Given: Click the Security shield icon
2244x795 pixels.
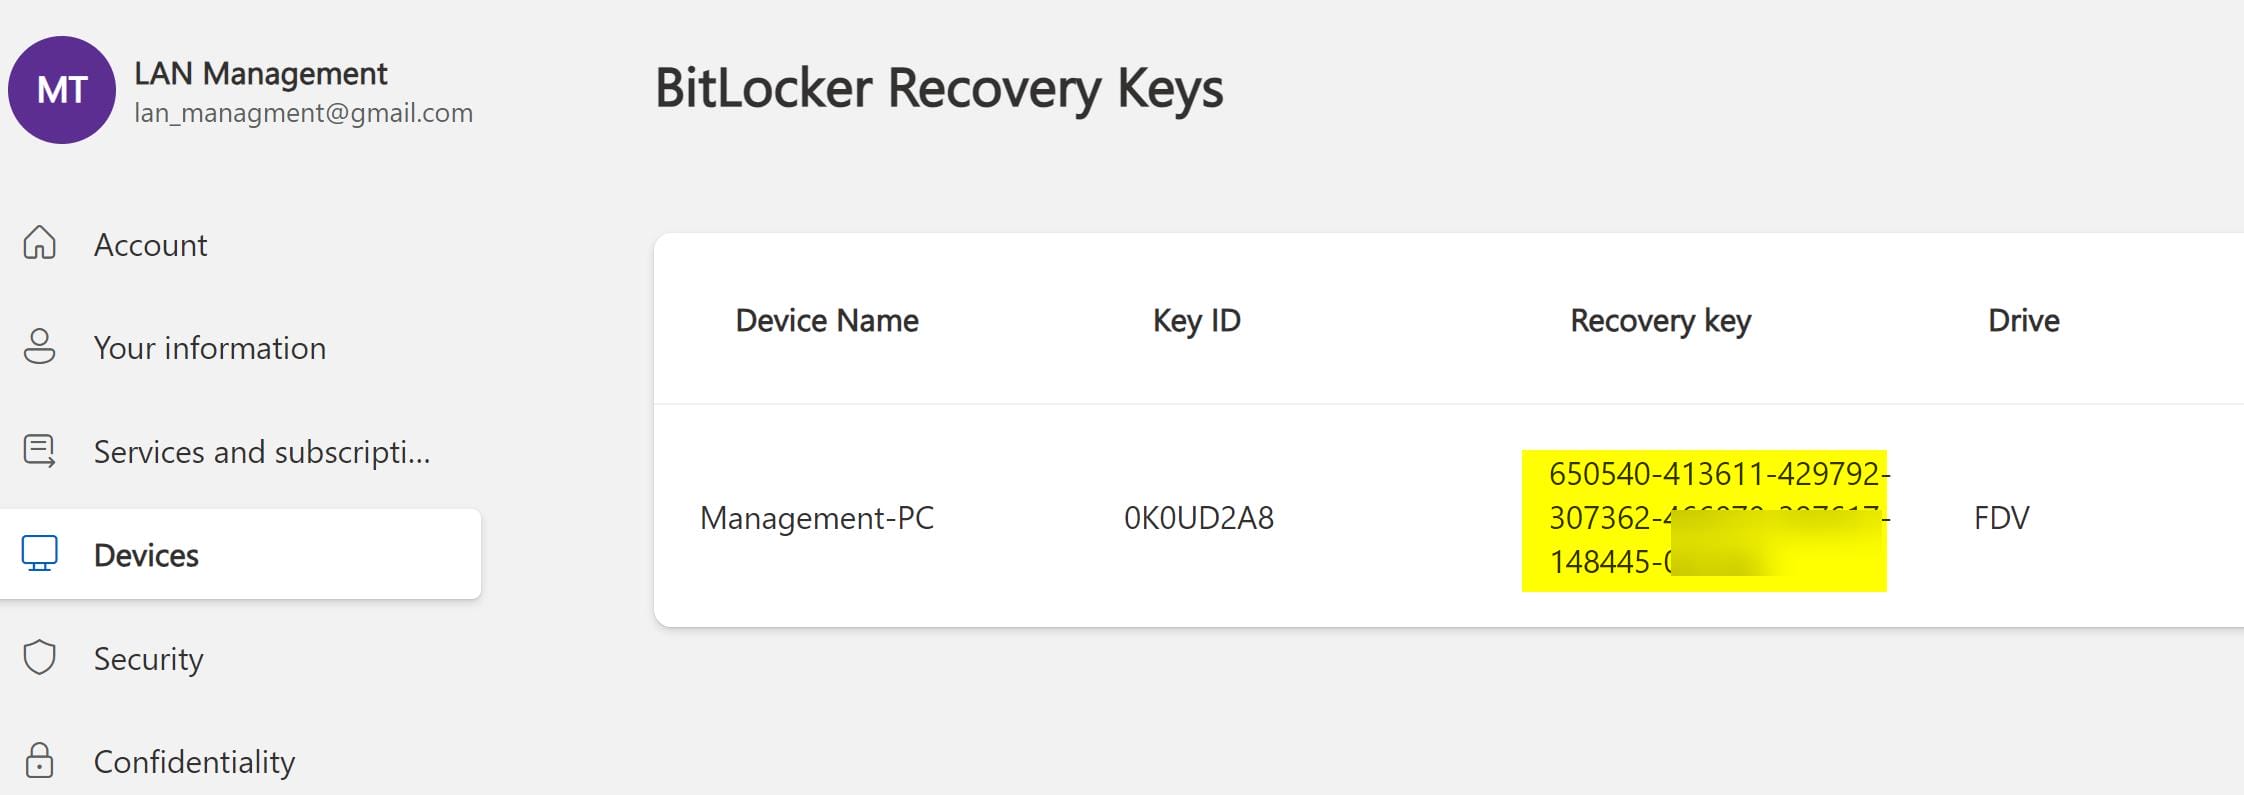Looking at the screenshot, I should click(x=40, y=657).
